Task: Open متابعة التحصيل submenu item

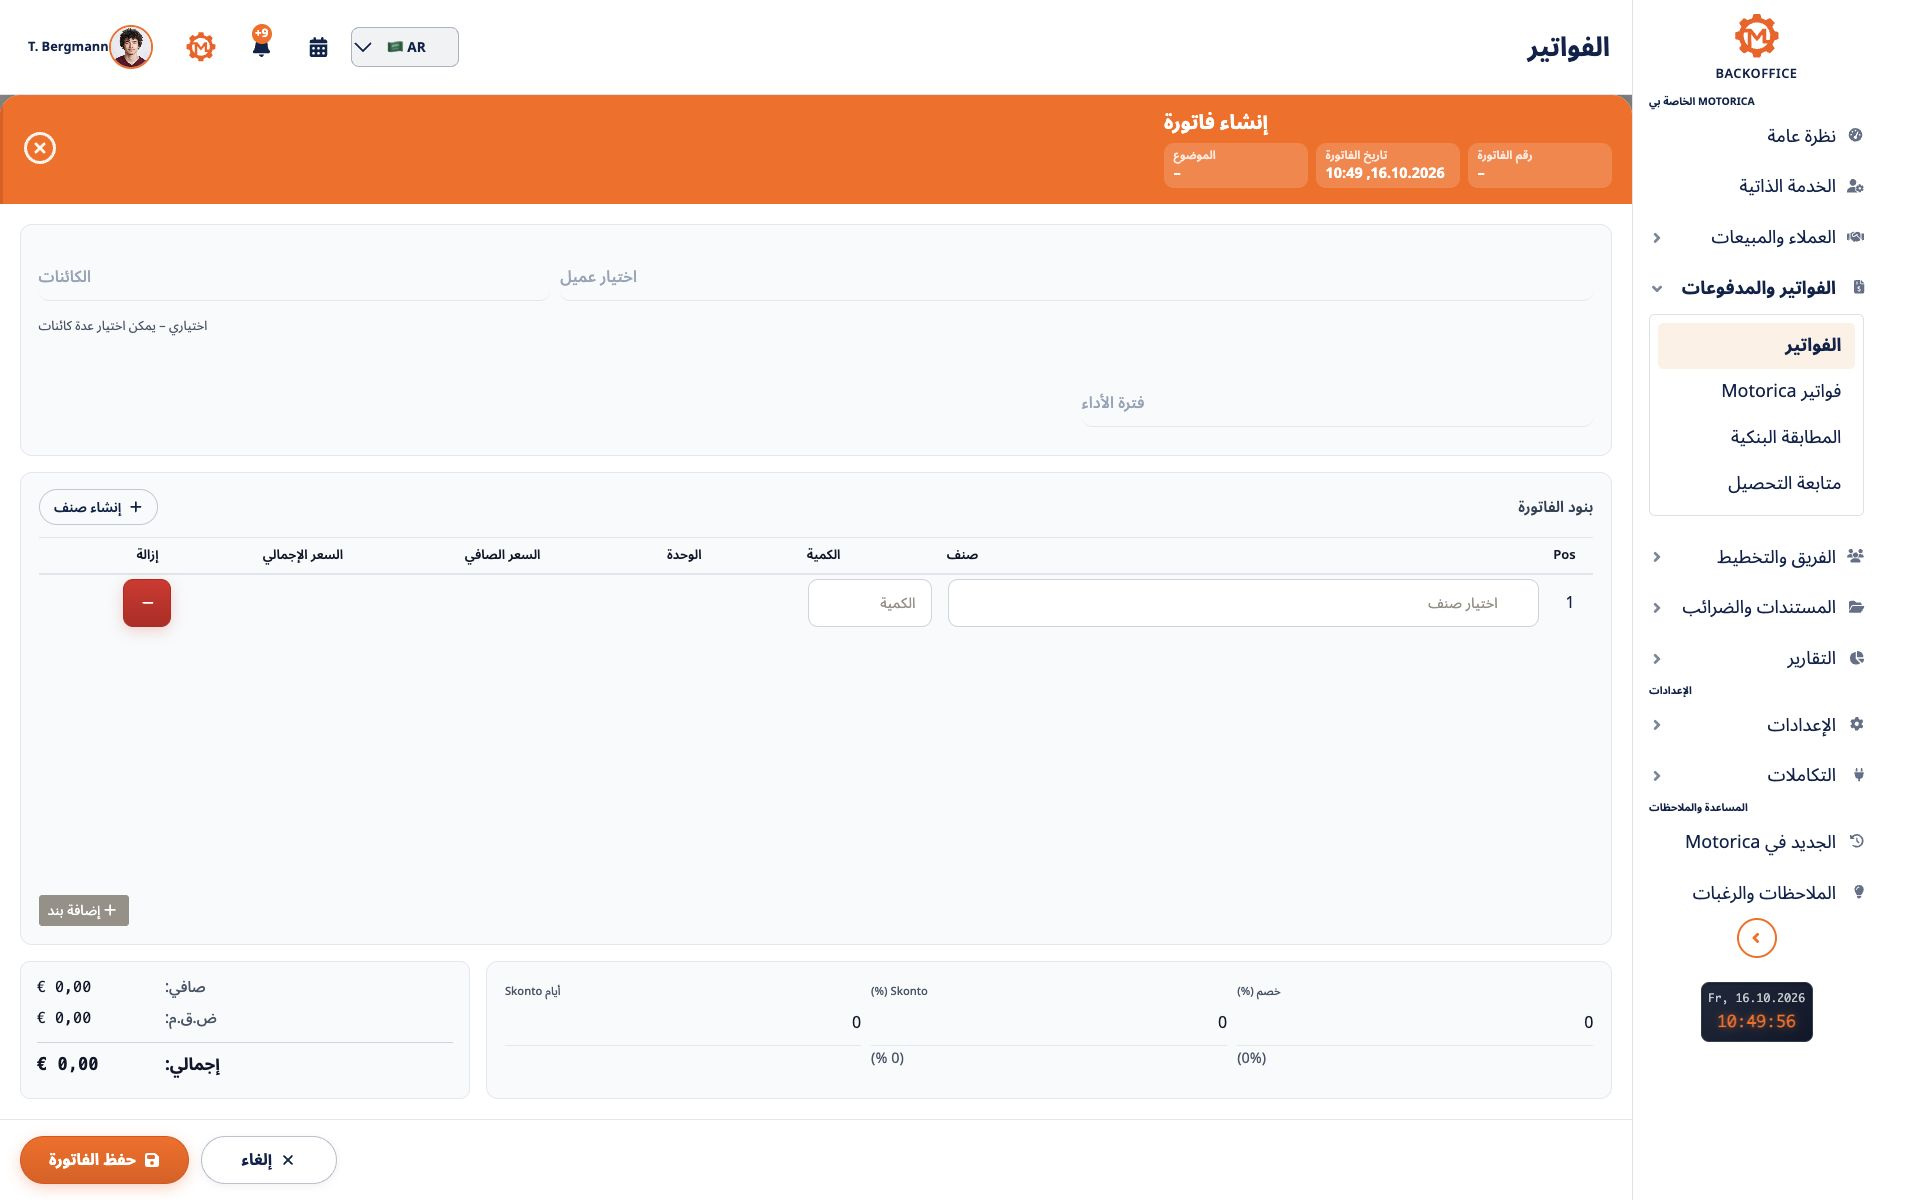Action: point(1756,483)
